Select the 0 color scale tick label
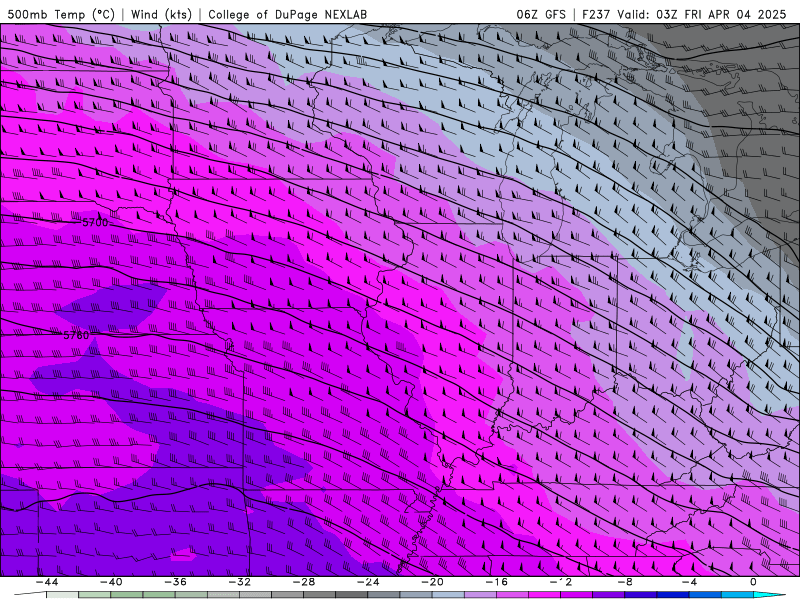 pyautogui.click(x=753, y=582)
